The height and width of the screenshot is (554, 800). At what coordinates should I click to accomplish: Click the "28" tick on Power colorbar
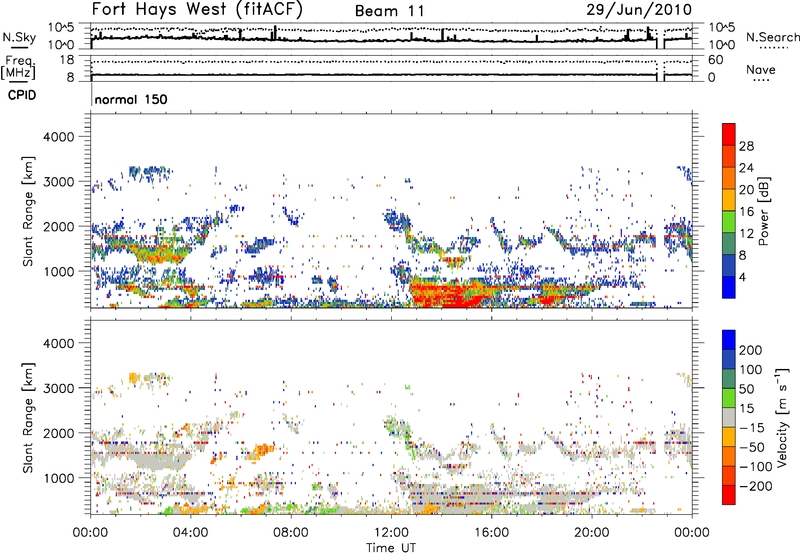point(746,146)
